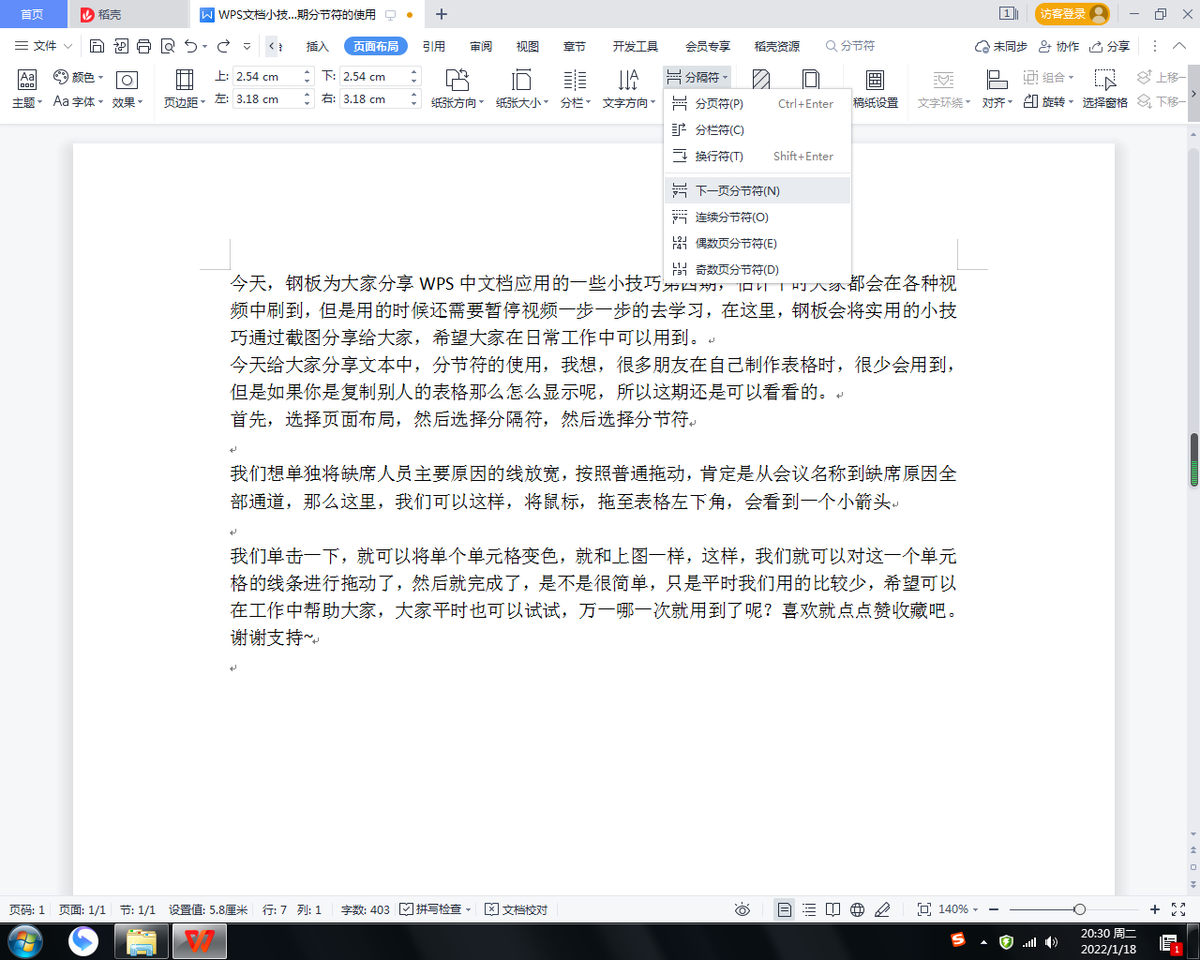This screenshot has width=1200, height=960.
Task: Click the 效果 (Effects) icon
Action: [x=127, y=79]
